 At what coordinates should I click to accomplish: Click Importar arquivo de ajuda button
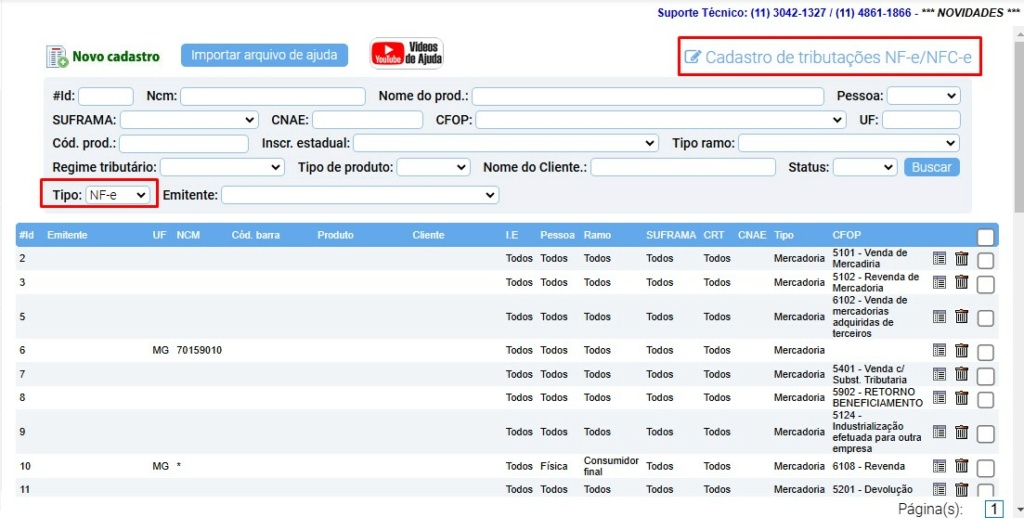(264, 55)
